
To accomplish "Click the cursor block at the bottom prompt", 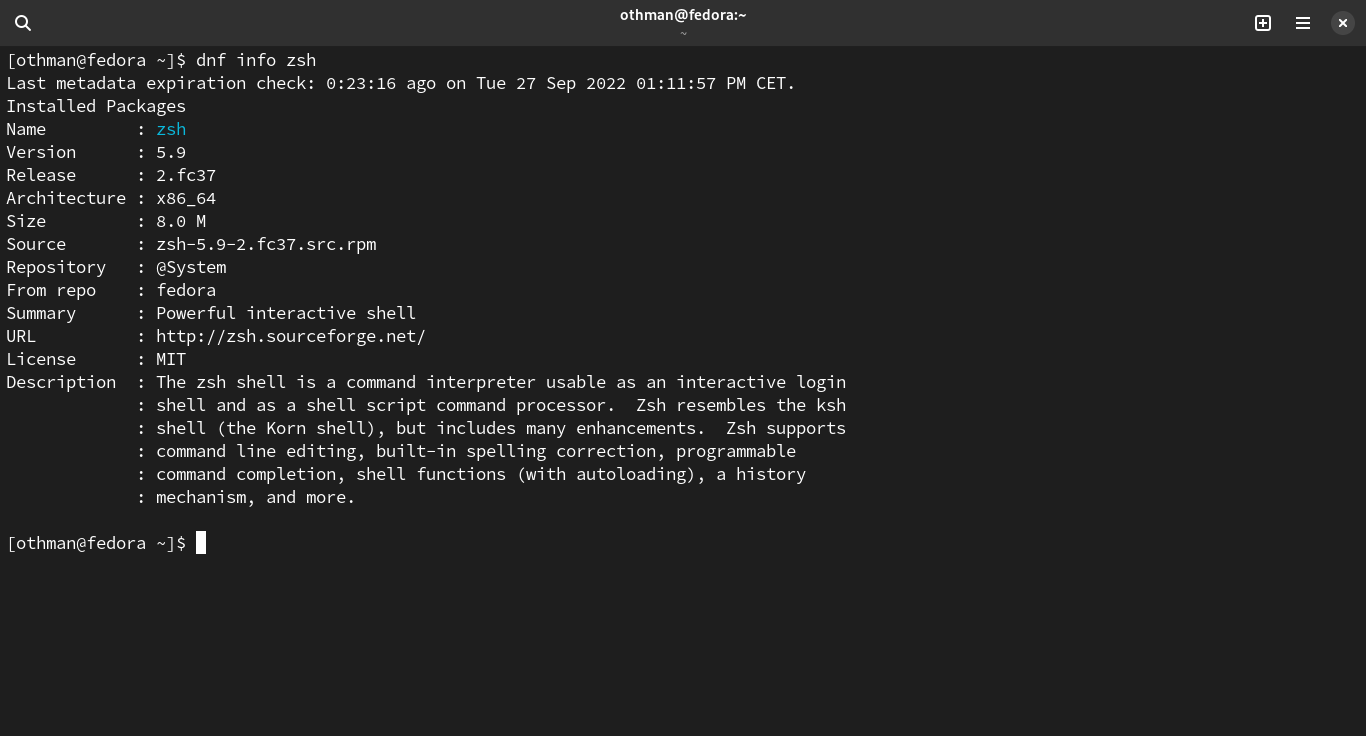I will click(x=201, y=543).
